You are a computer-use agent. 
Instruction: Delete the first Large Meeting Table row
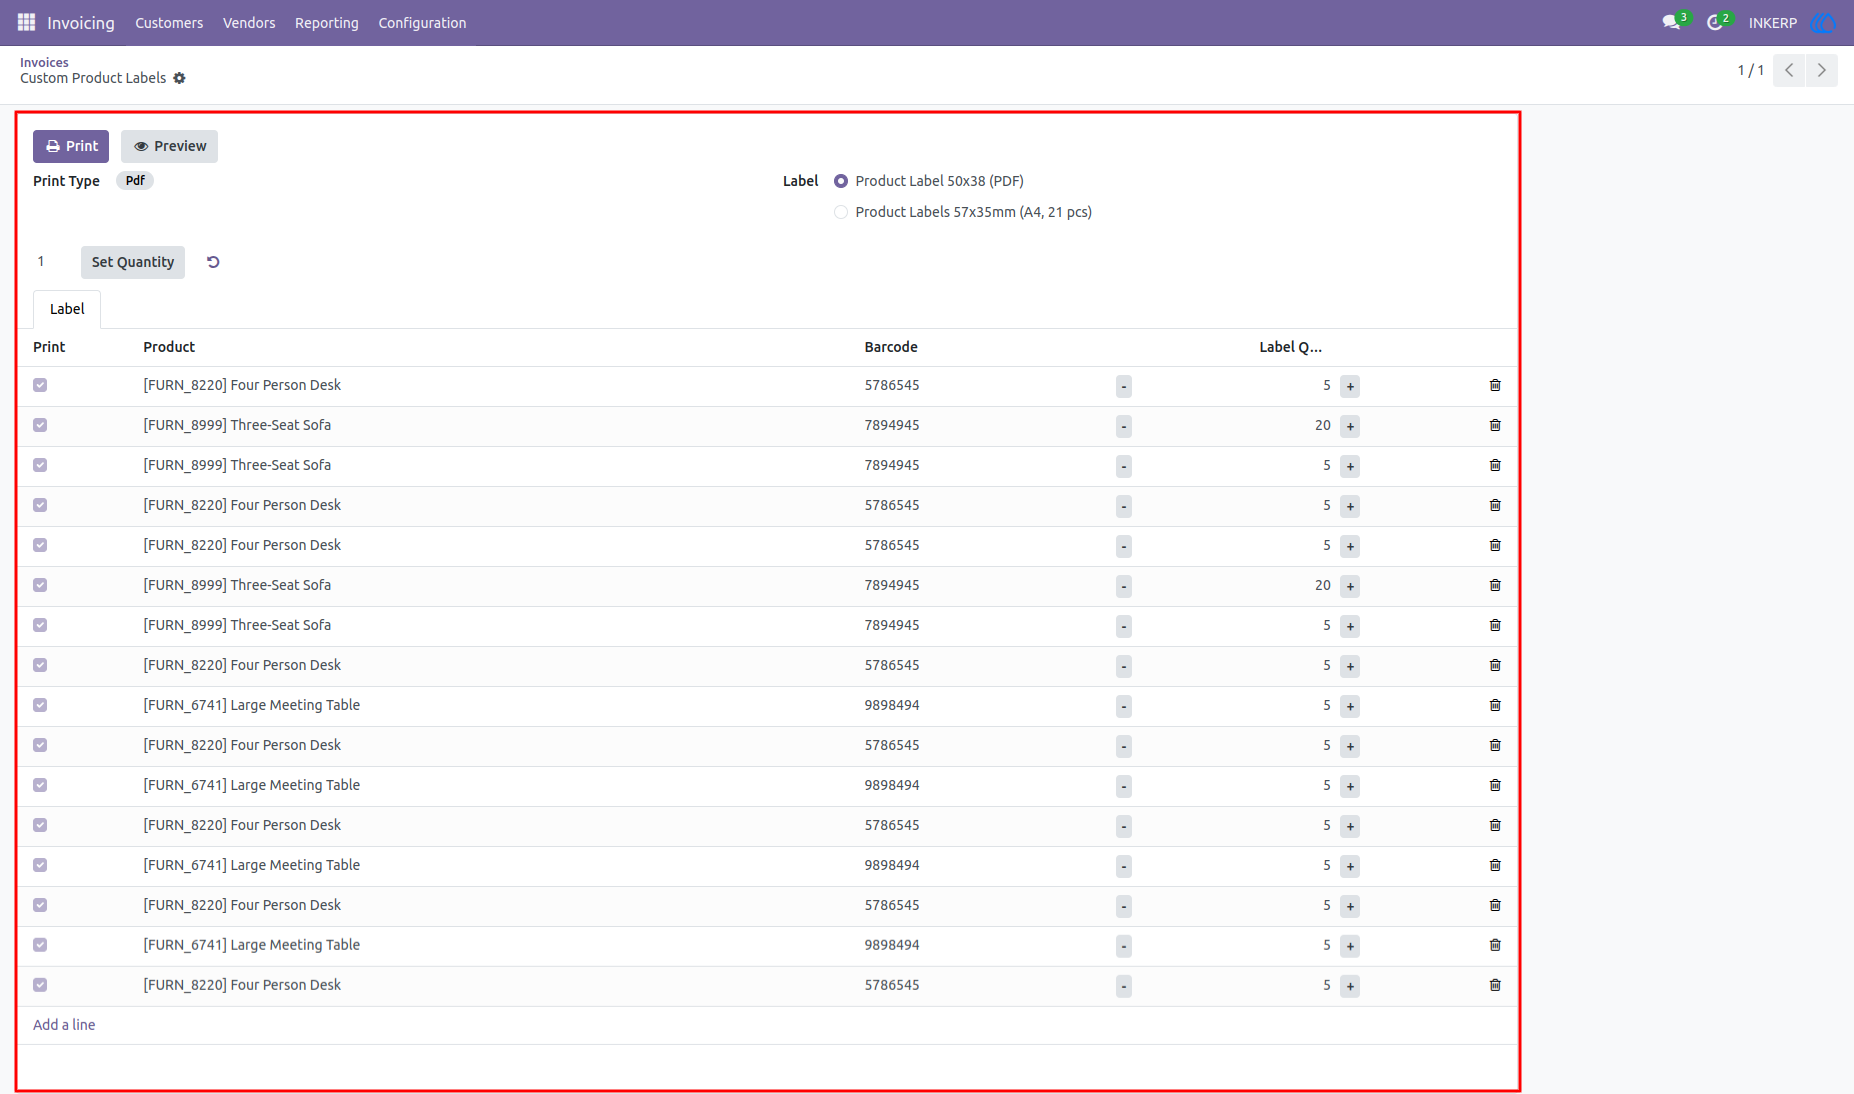point(1495,705)
